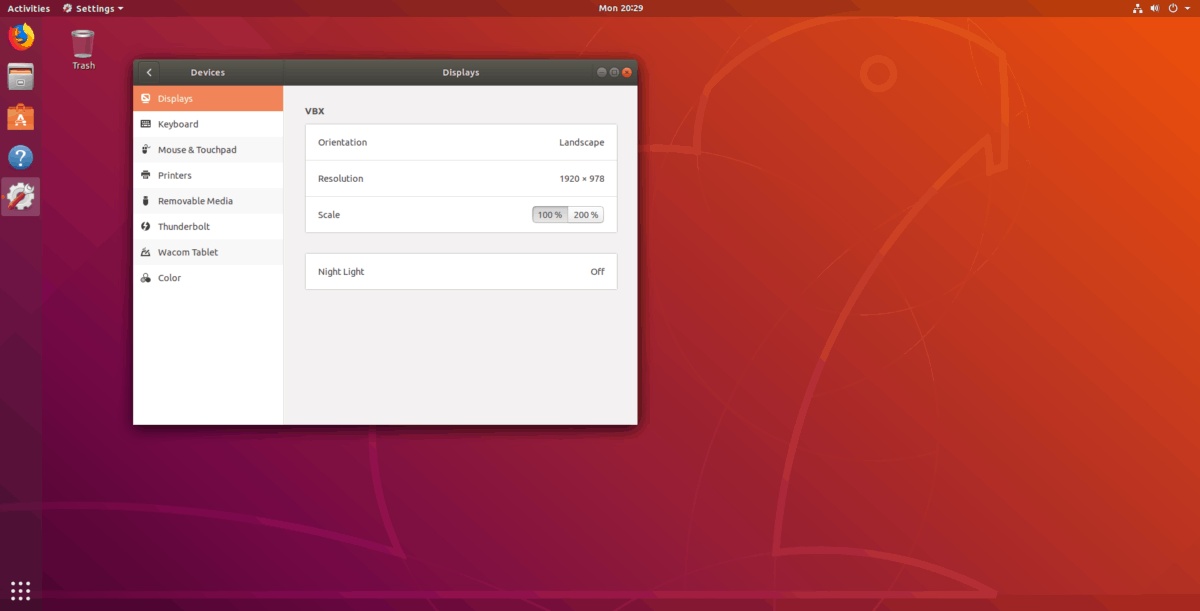The image size is (1200, 611).
Task: Open Orientation options showing Landscape
Action: pyautogui.click(x=460, y=142)
